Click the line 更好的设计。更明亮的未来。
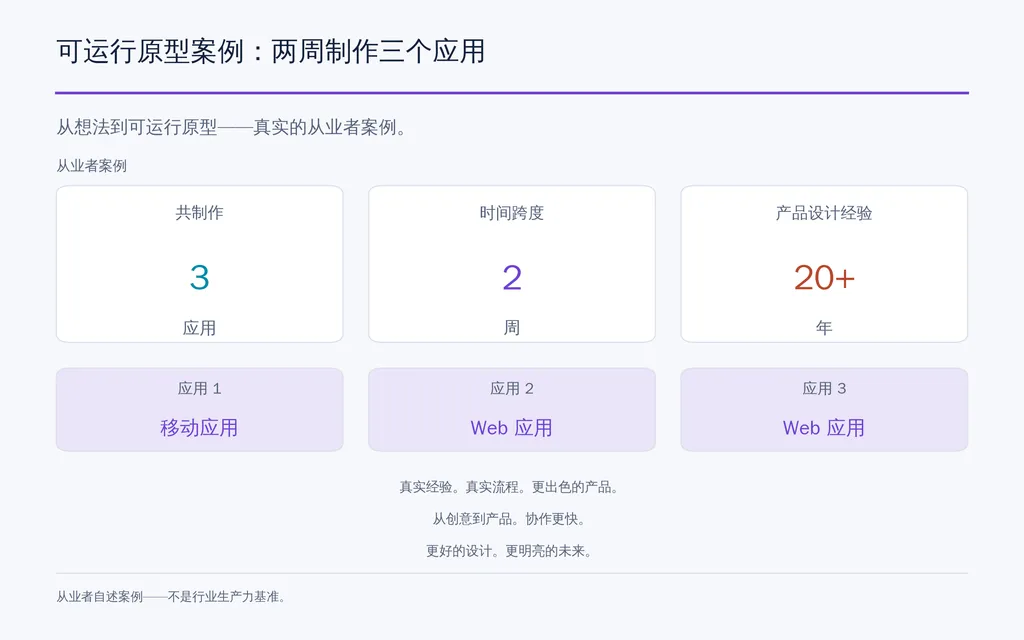Screen dimensions: 1024x640 coord(509,551)
